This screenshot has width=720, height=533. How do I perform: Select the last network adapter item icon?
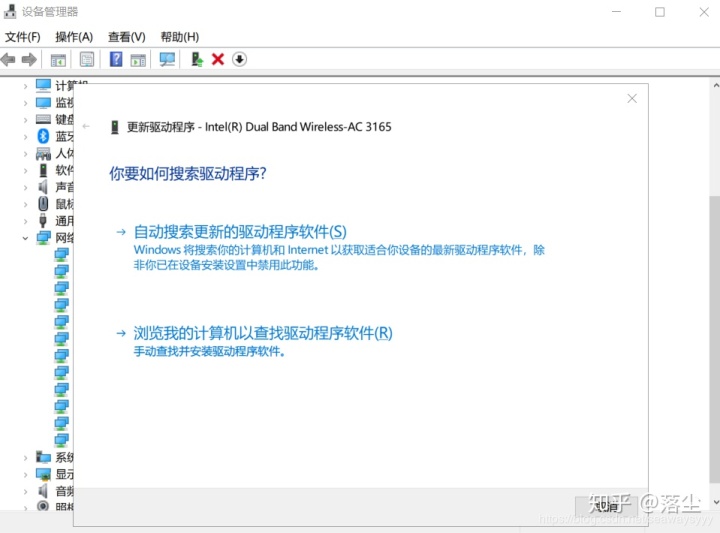62,440
